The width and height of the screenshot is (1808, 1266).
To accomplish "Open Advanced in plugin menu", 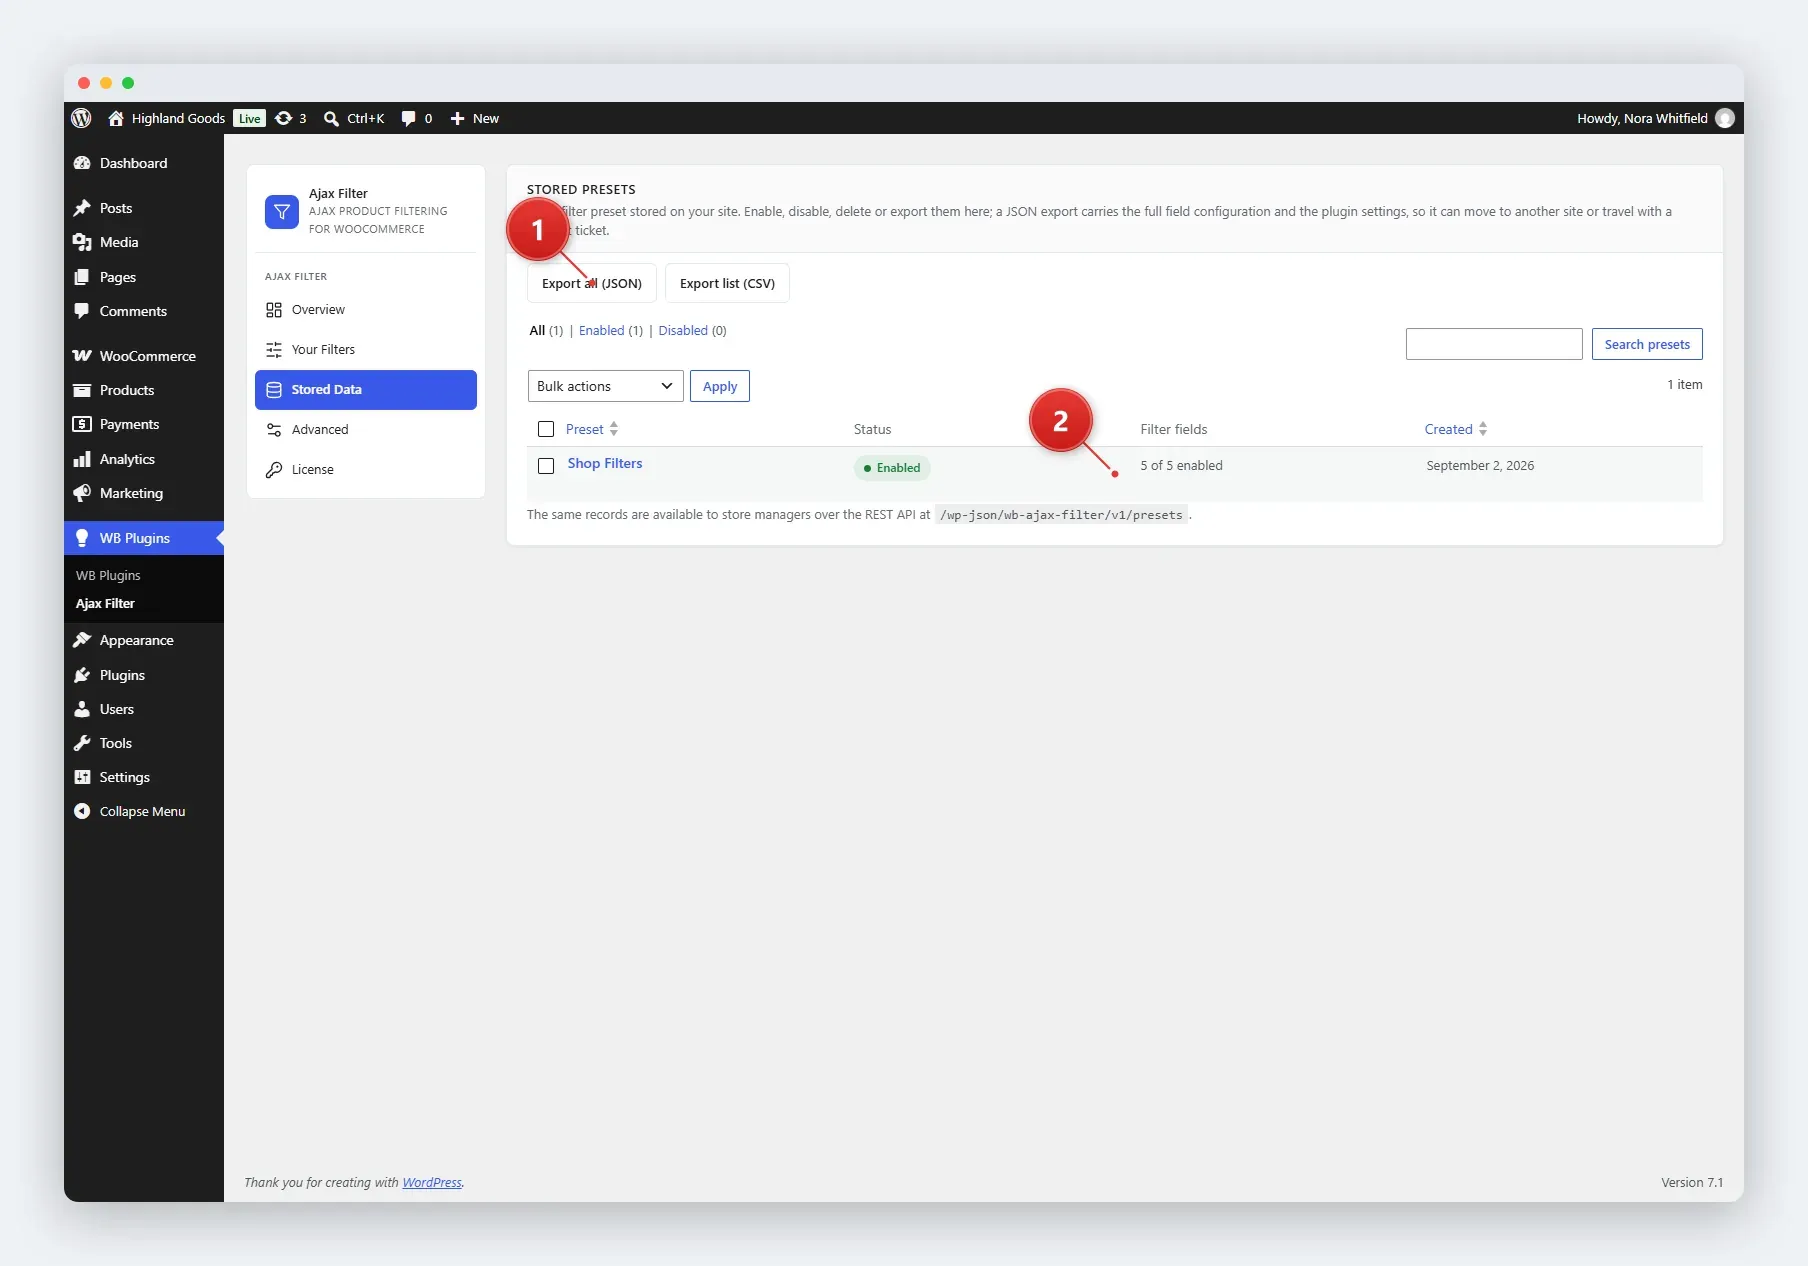I will coord(366,430).
